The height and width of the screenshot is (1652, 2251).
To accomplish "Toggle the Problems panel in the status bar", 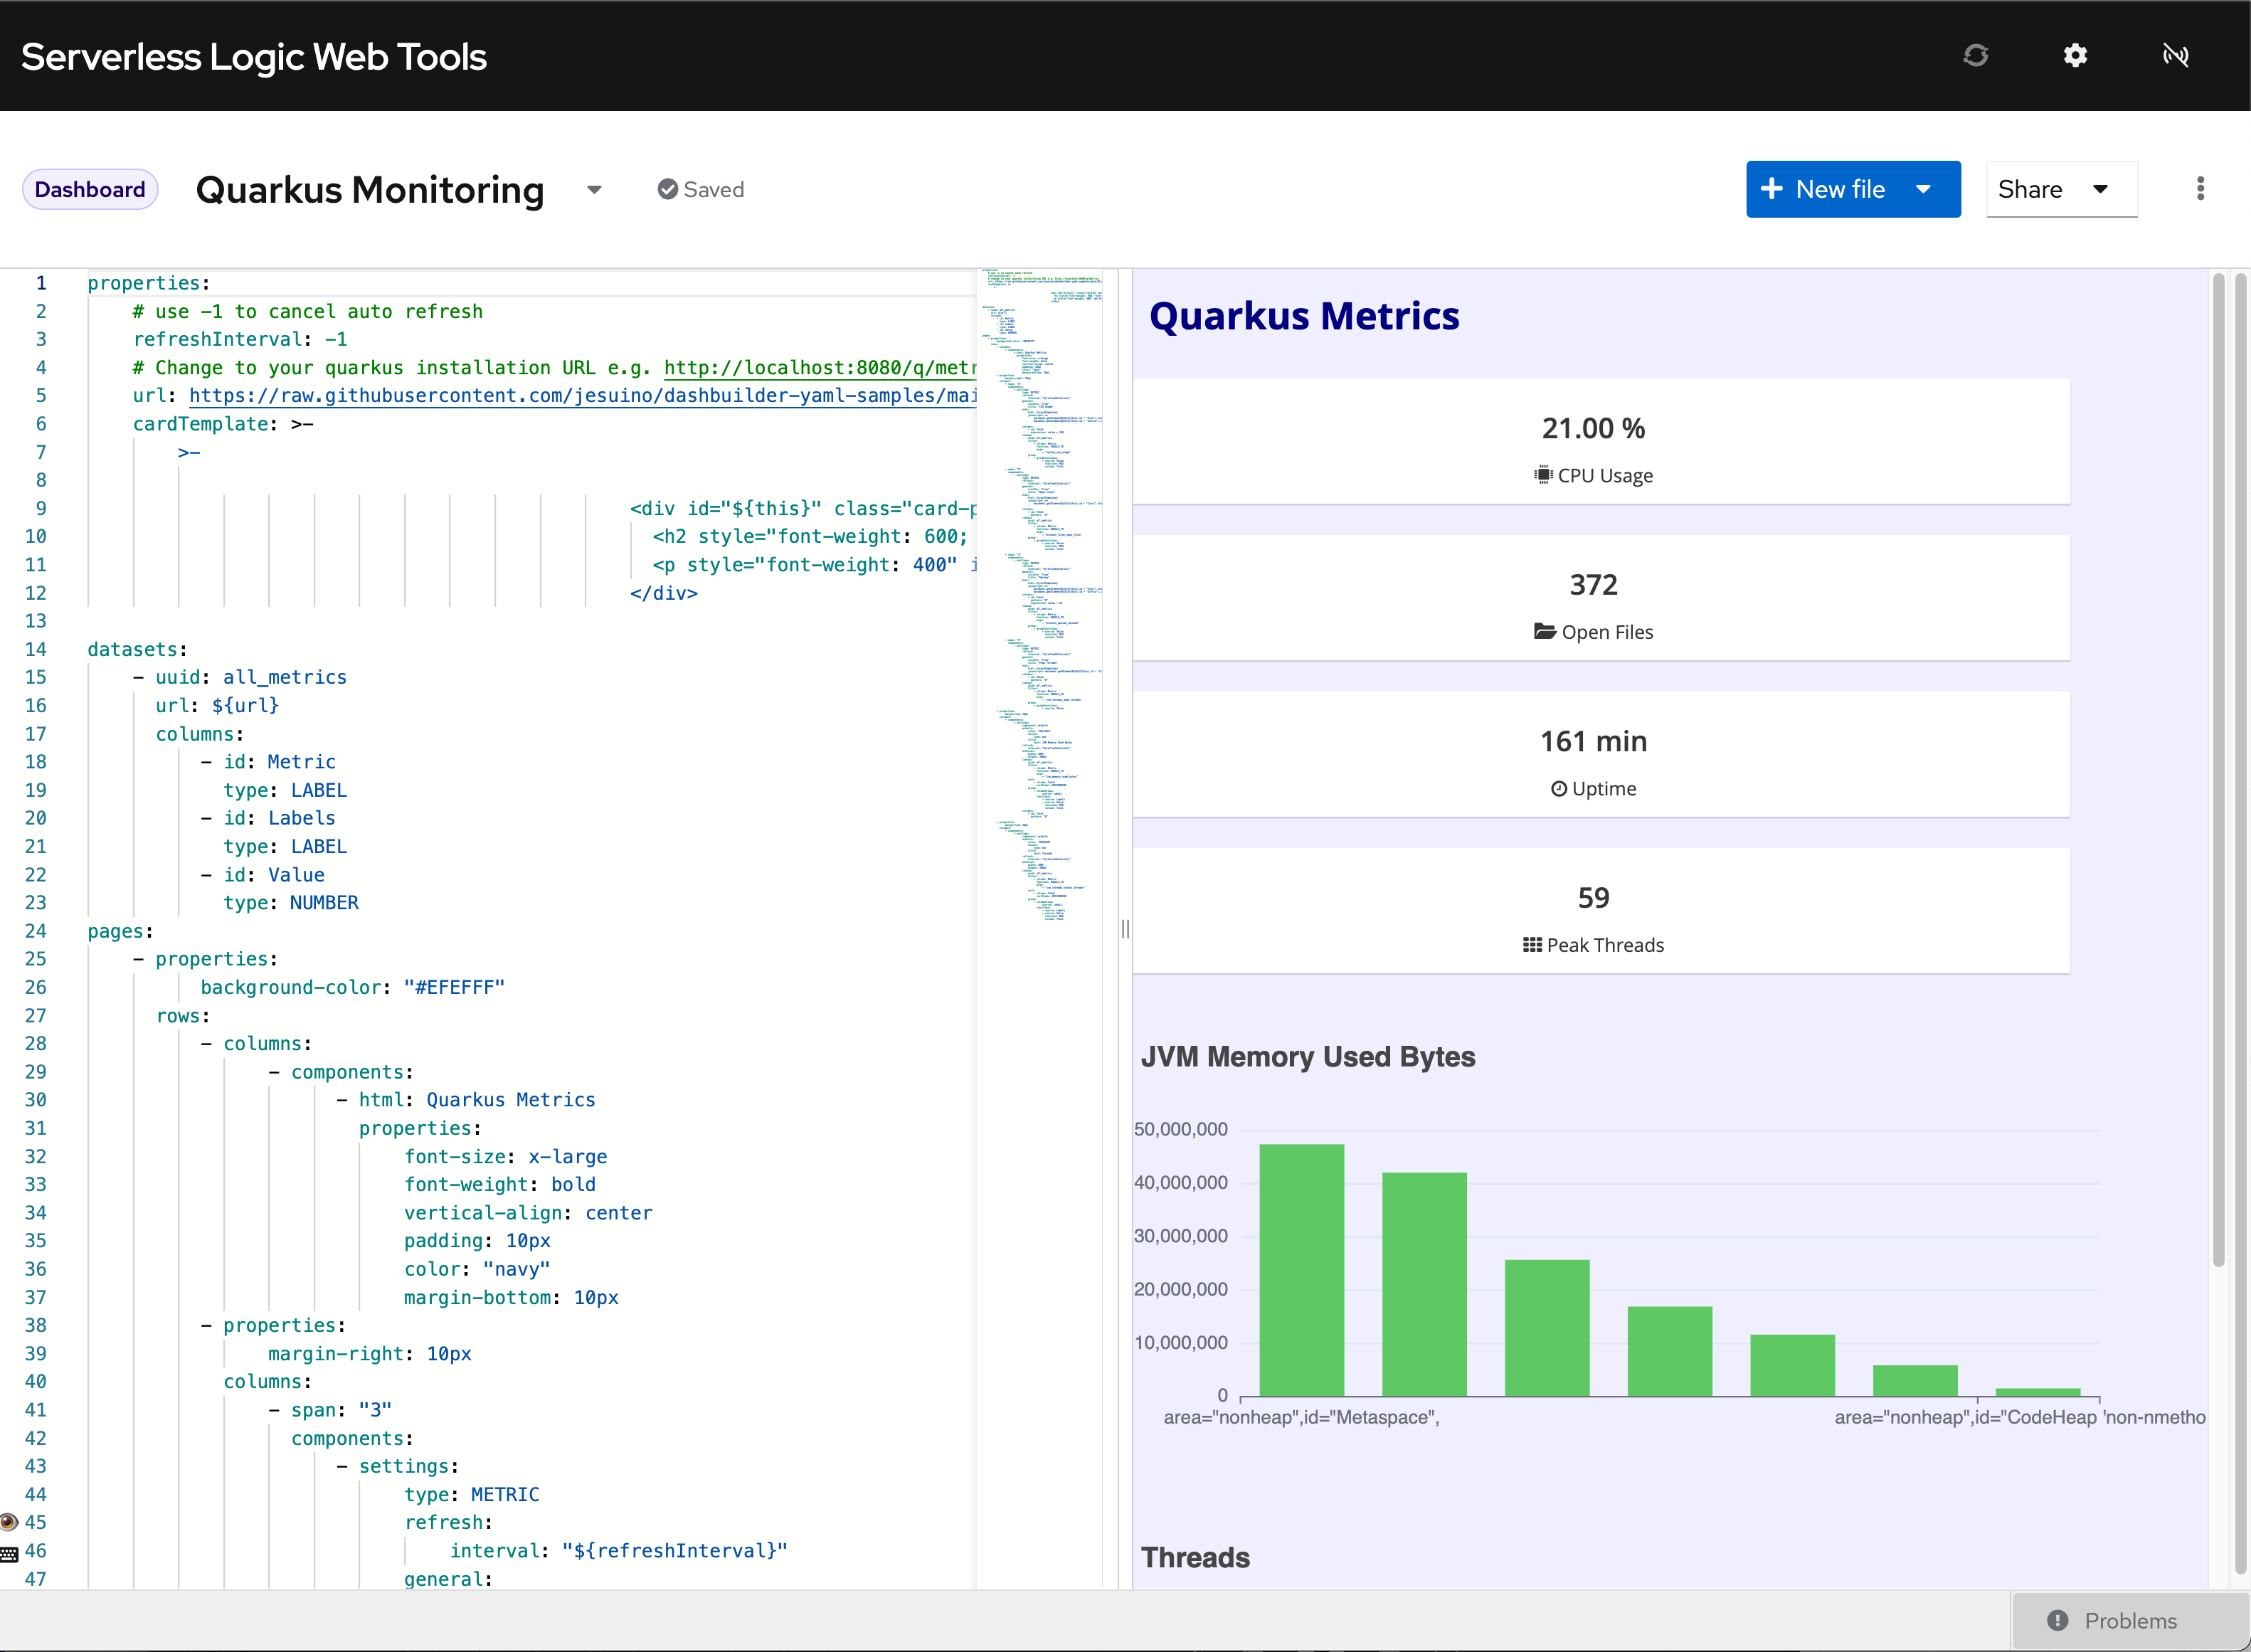I will (x=2113, y=1620).
